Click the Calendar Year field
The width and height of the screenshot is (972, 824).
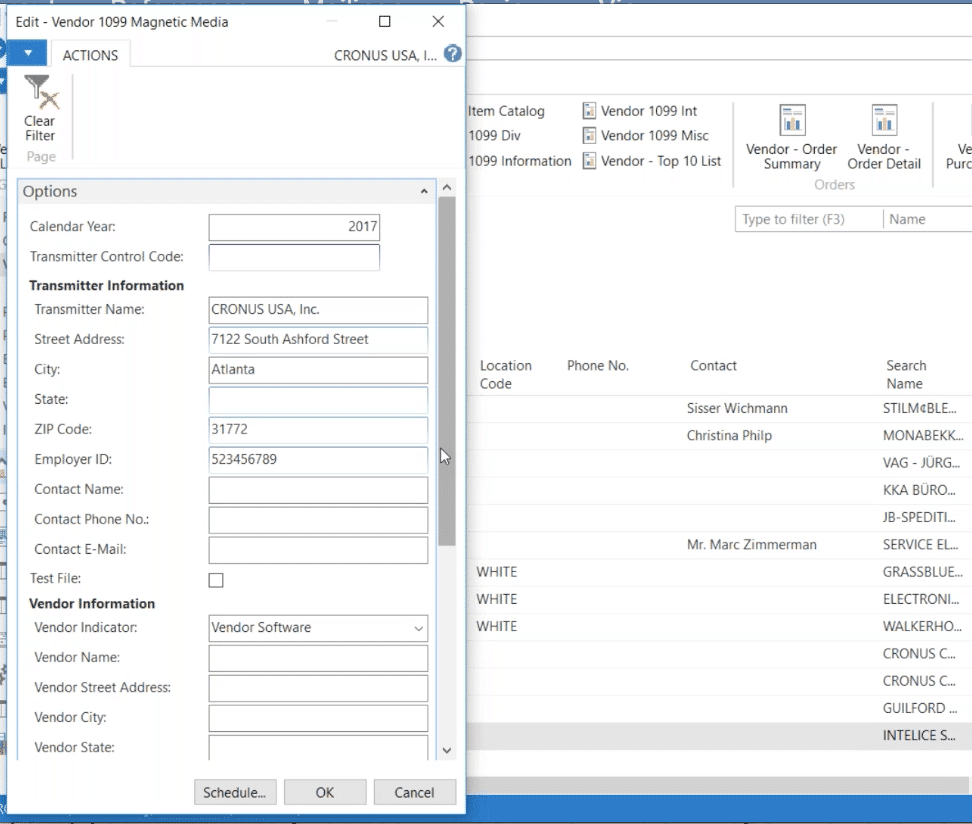294,227
